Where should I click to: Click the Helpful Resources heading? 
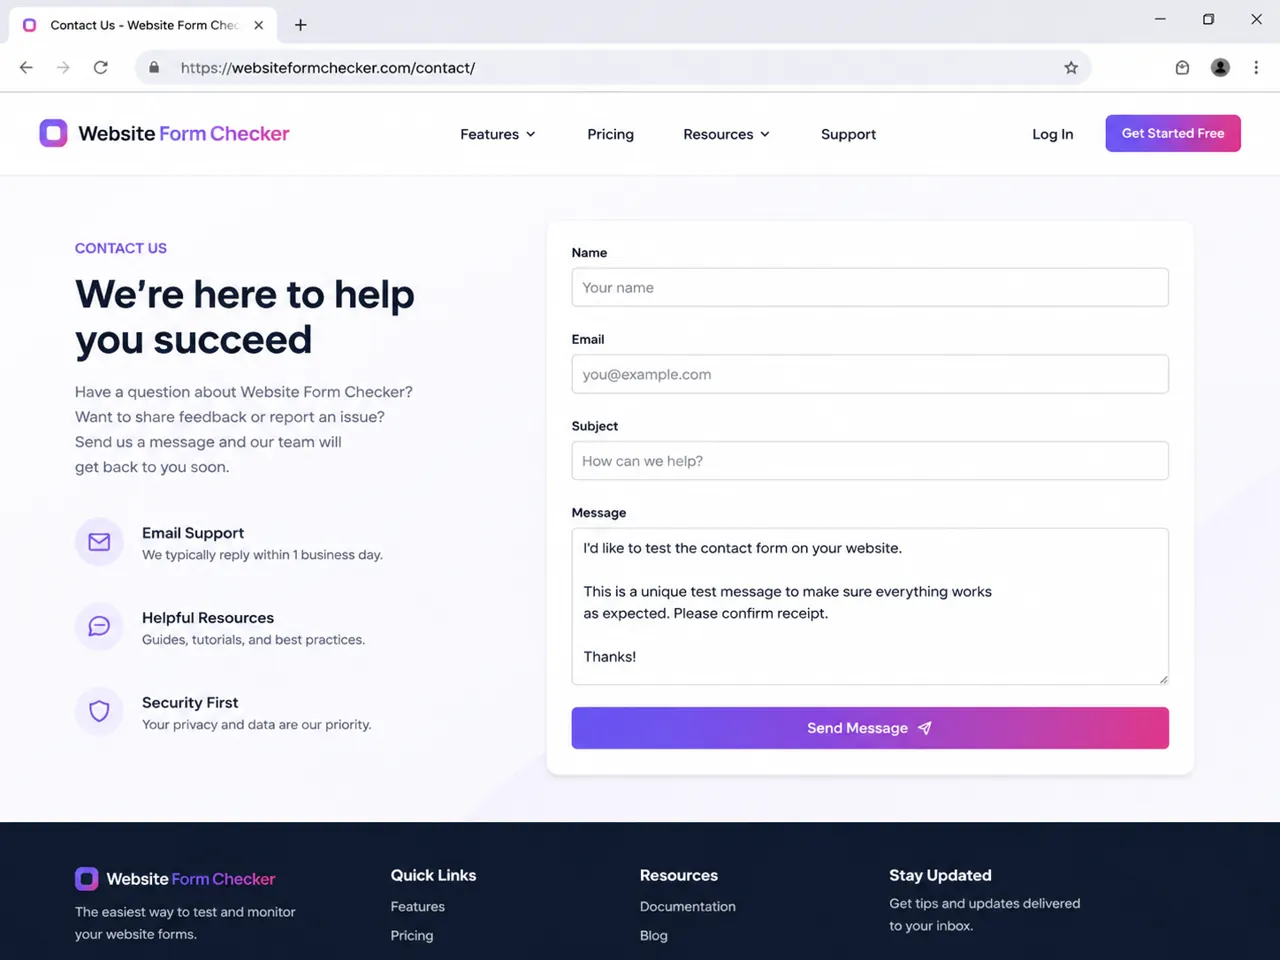pyautogui.click(x=208, y=618)
